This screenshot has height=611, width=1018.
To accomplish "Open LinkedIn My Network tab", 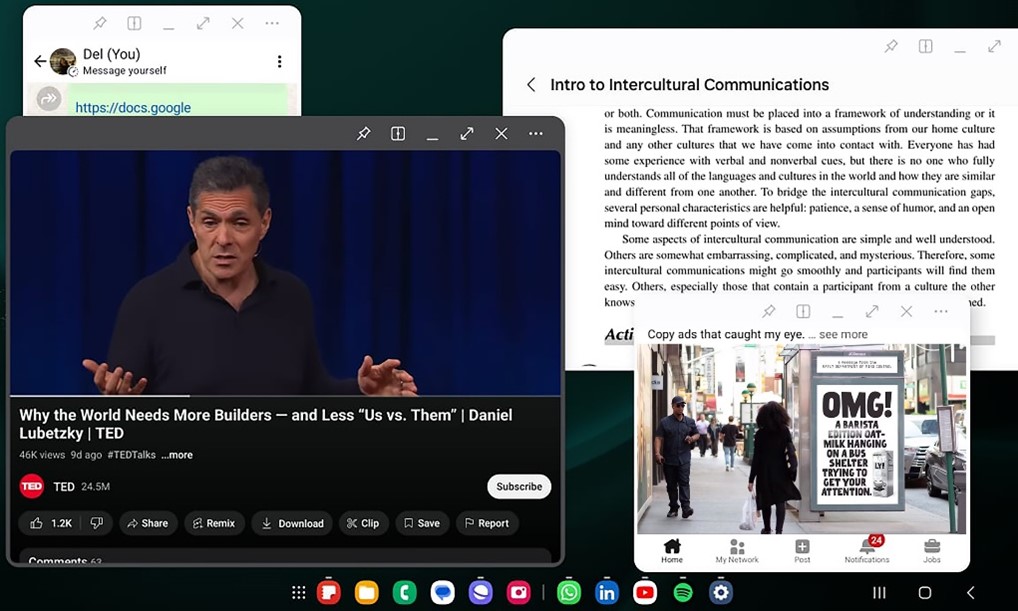I will point(737,551).
